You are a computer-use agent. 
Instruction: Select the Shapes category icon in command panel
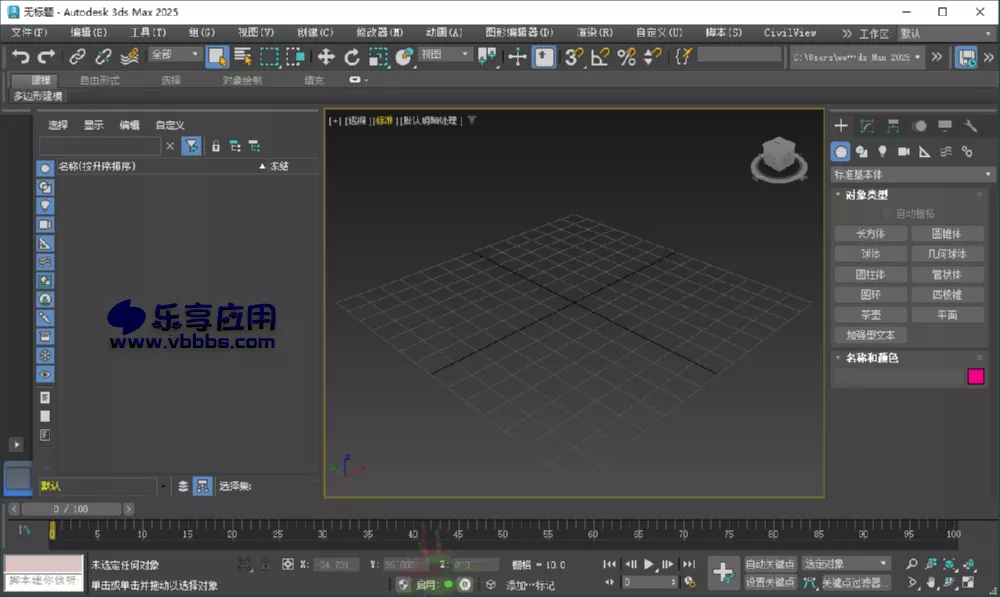[862, 152]
